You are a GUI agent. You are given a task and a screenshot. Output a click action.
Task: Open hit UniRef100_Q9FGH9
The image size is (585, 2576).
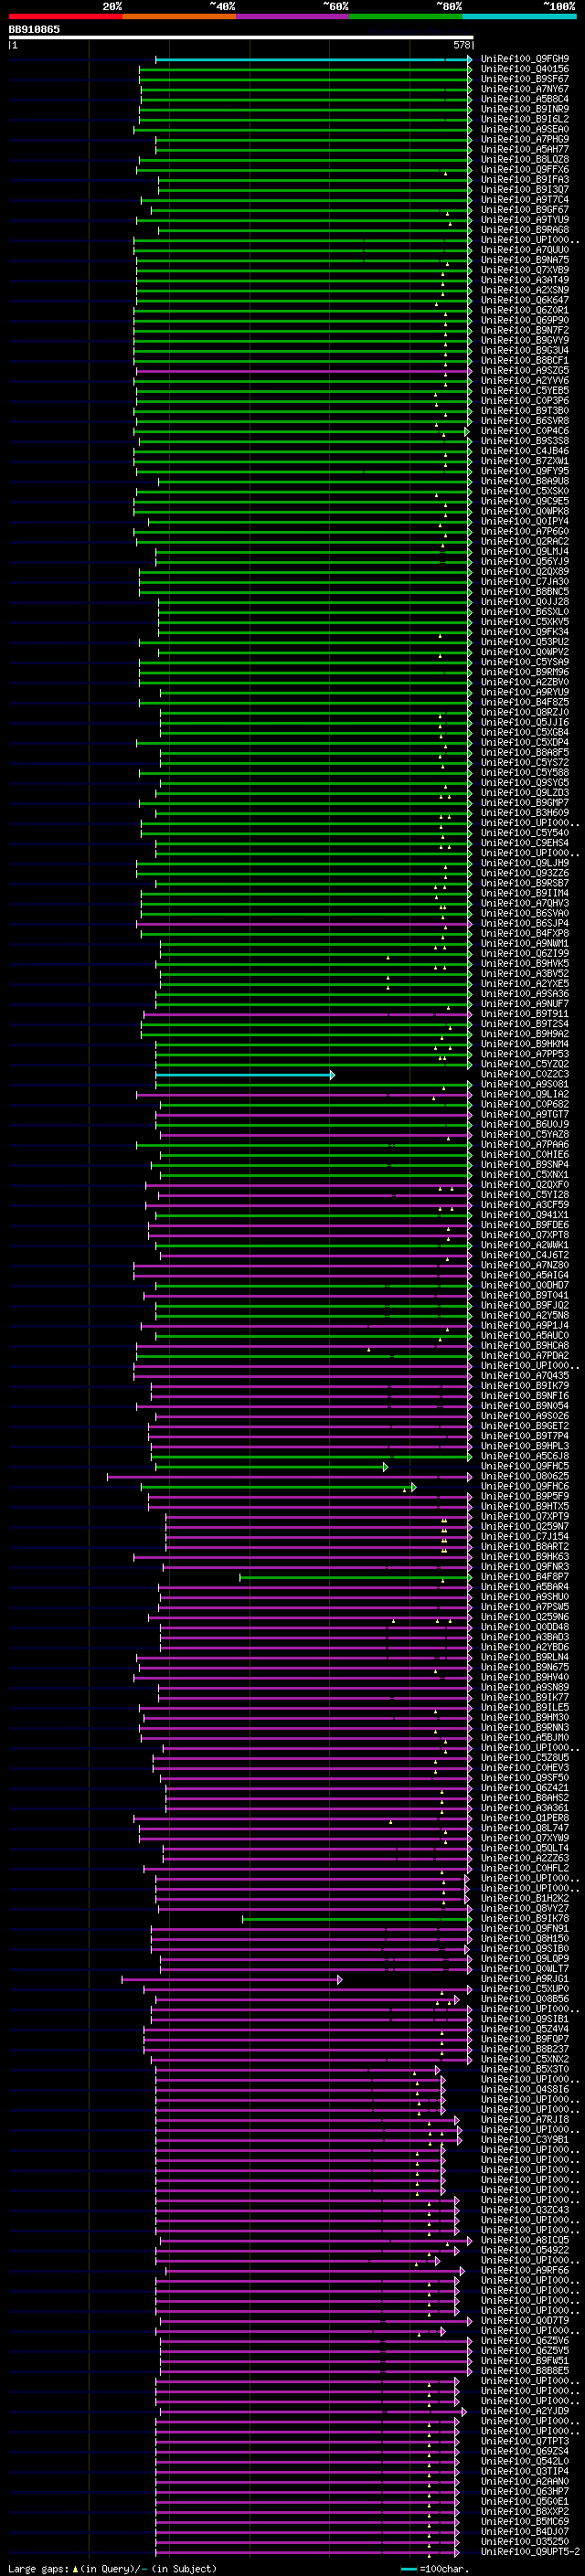click(525, 59)
